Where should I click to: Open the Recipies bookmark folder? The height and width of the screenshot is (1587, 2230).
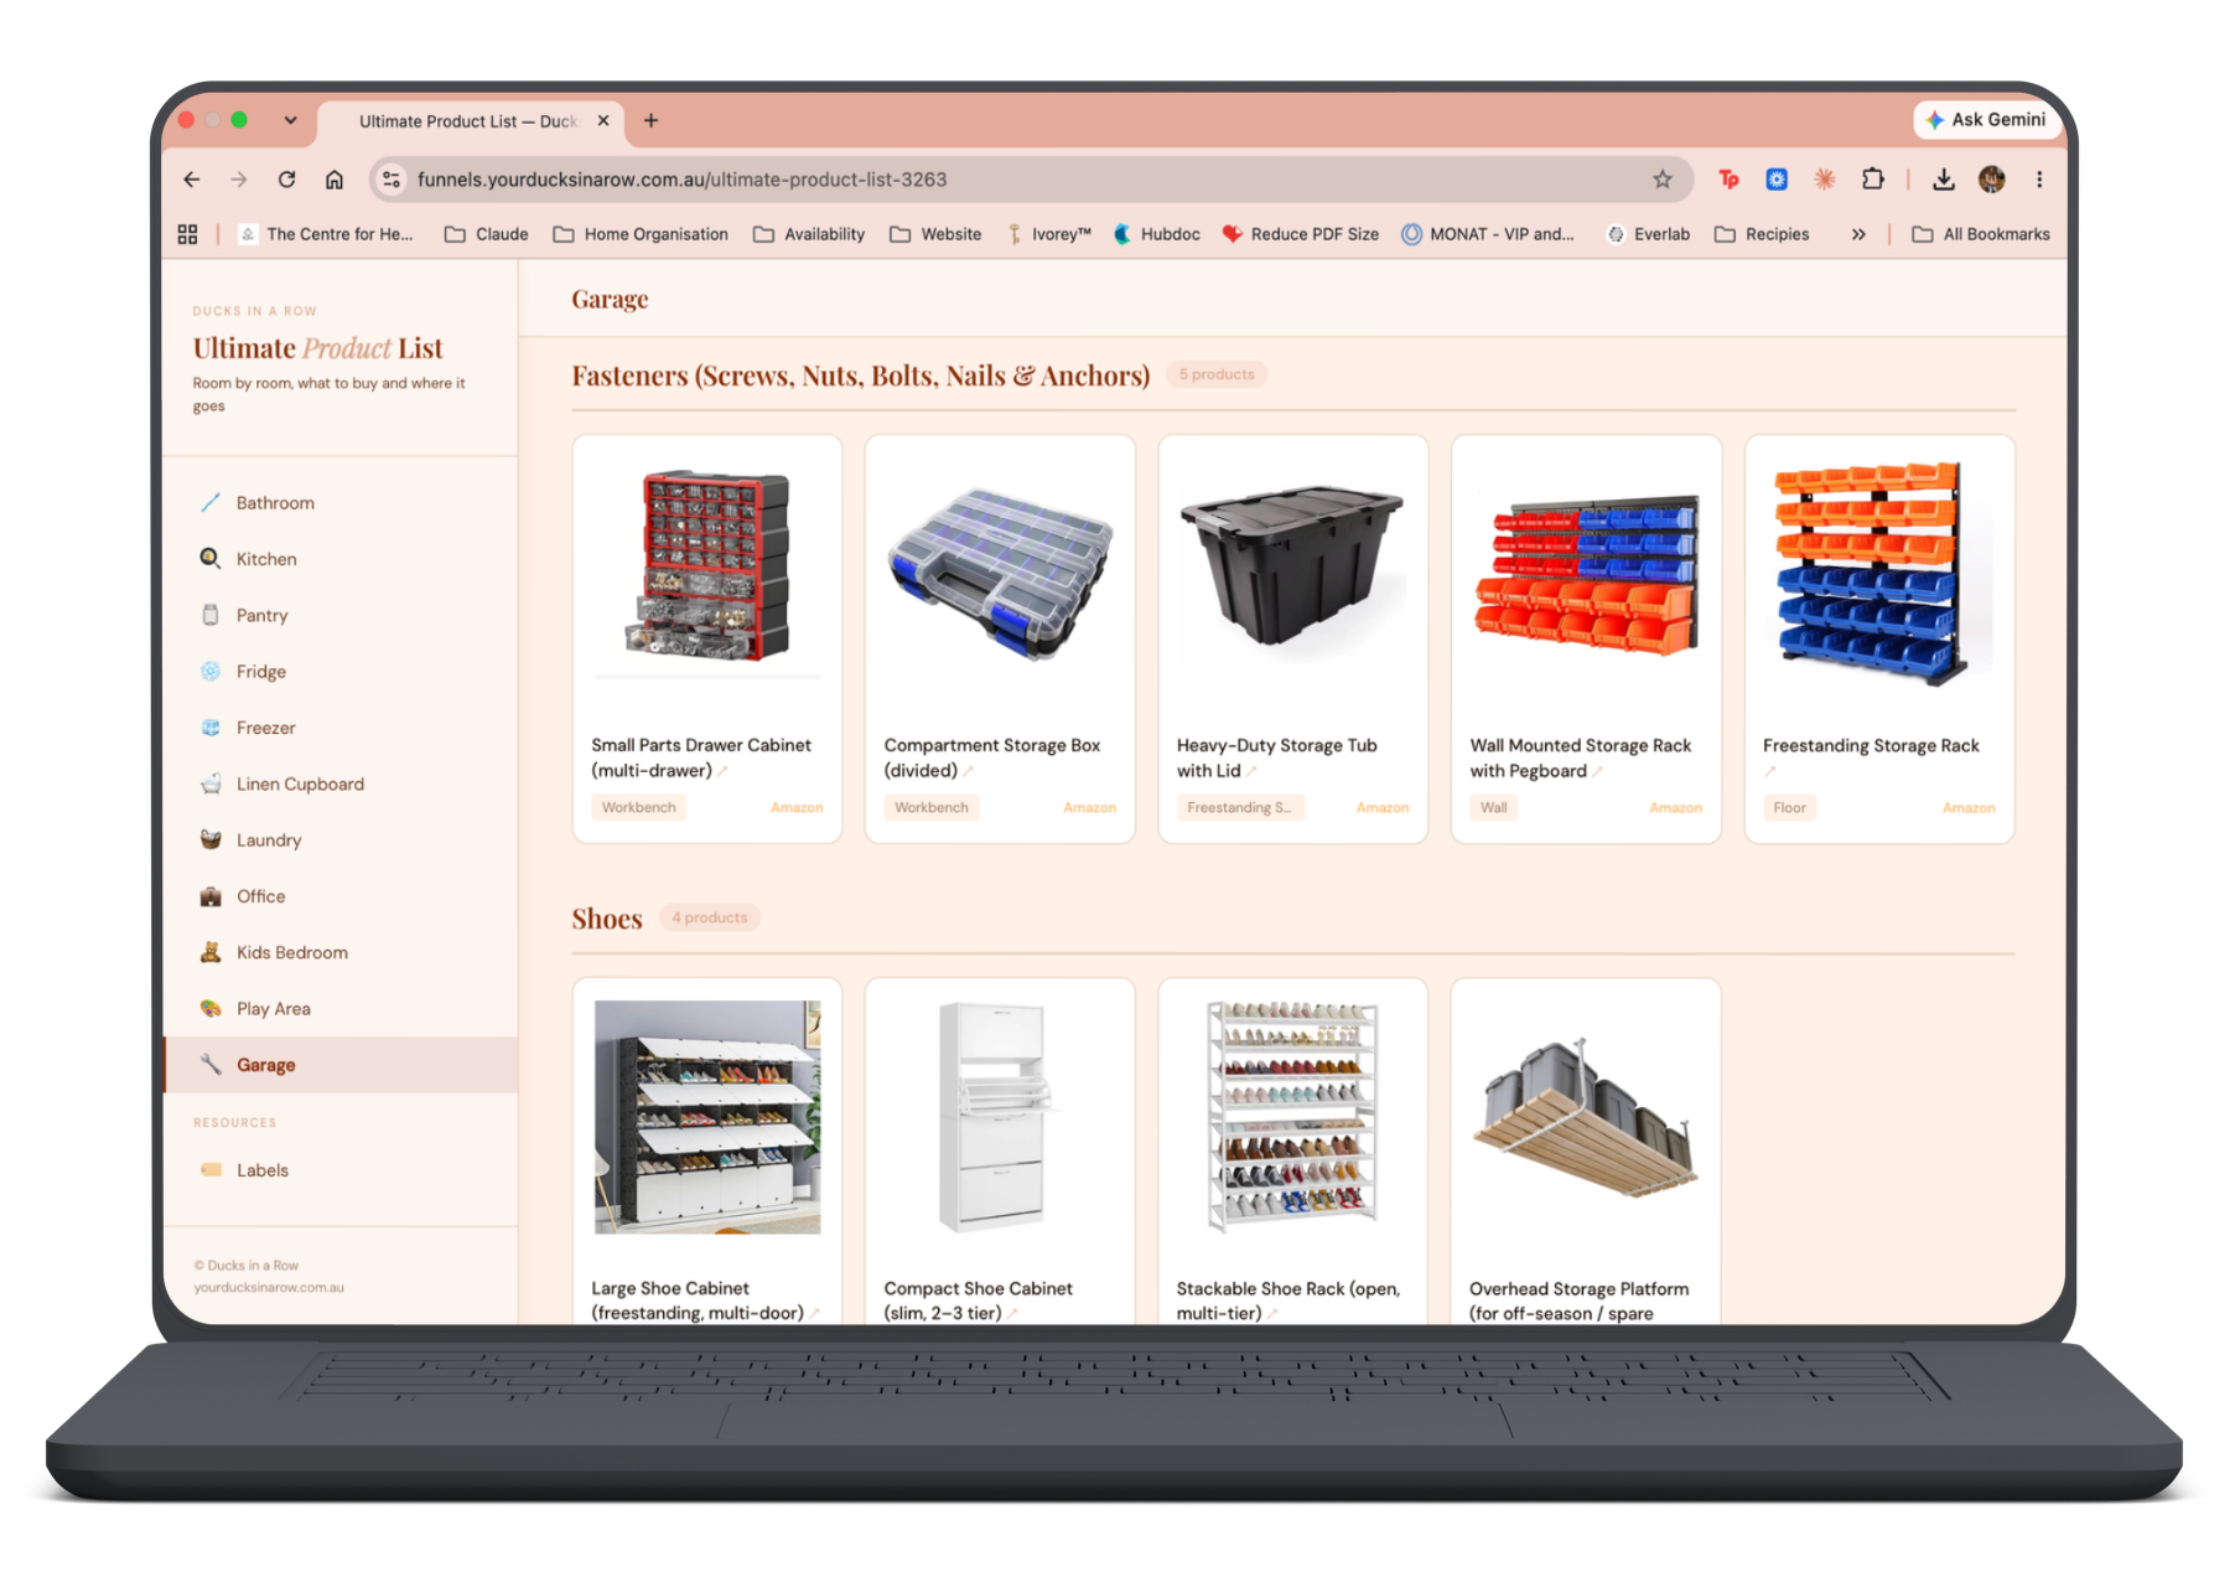click(x=1762, y=234)
